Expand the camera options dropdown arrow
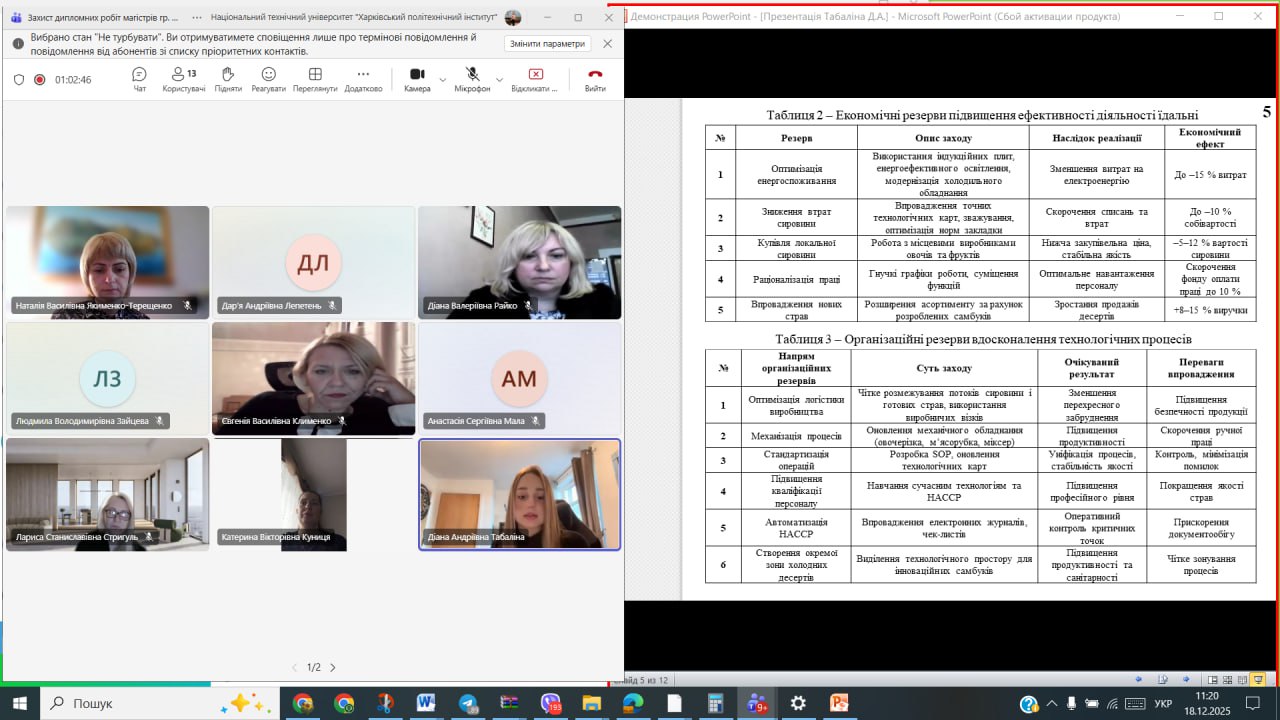Viewport: 1280px width, 720px height. coord(443,79)
